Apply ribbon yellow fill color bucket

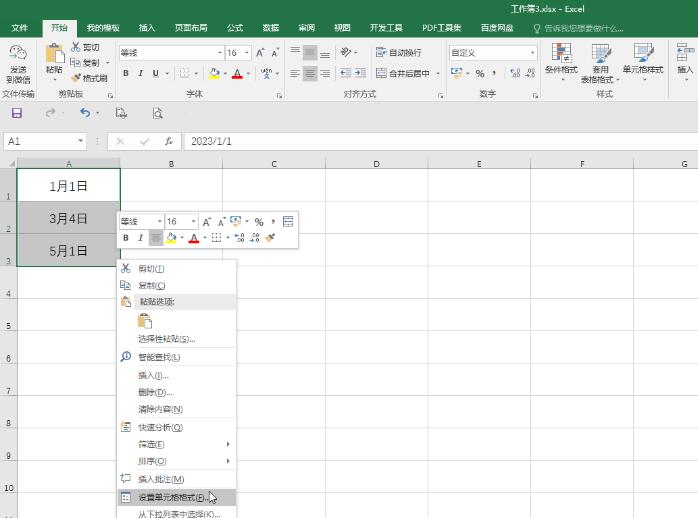point(214,73)
